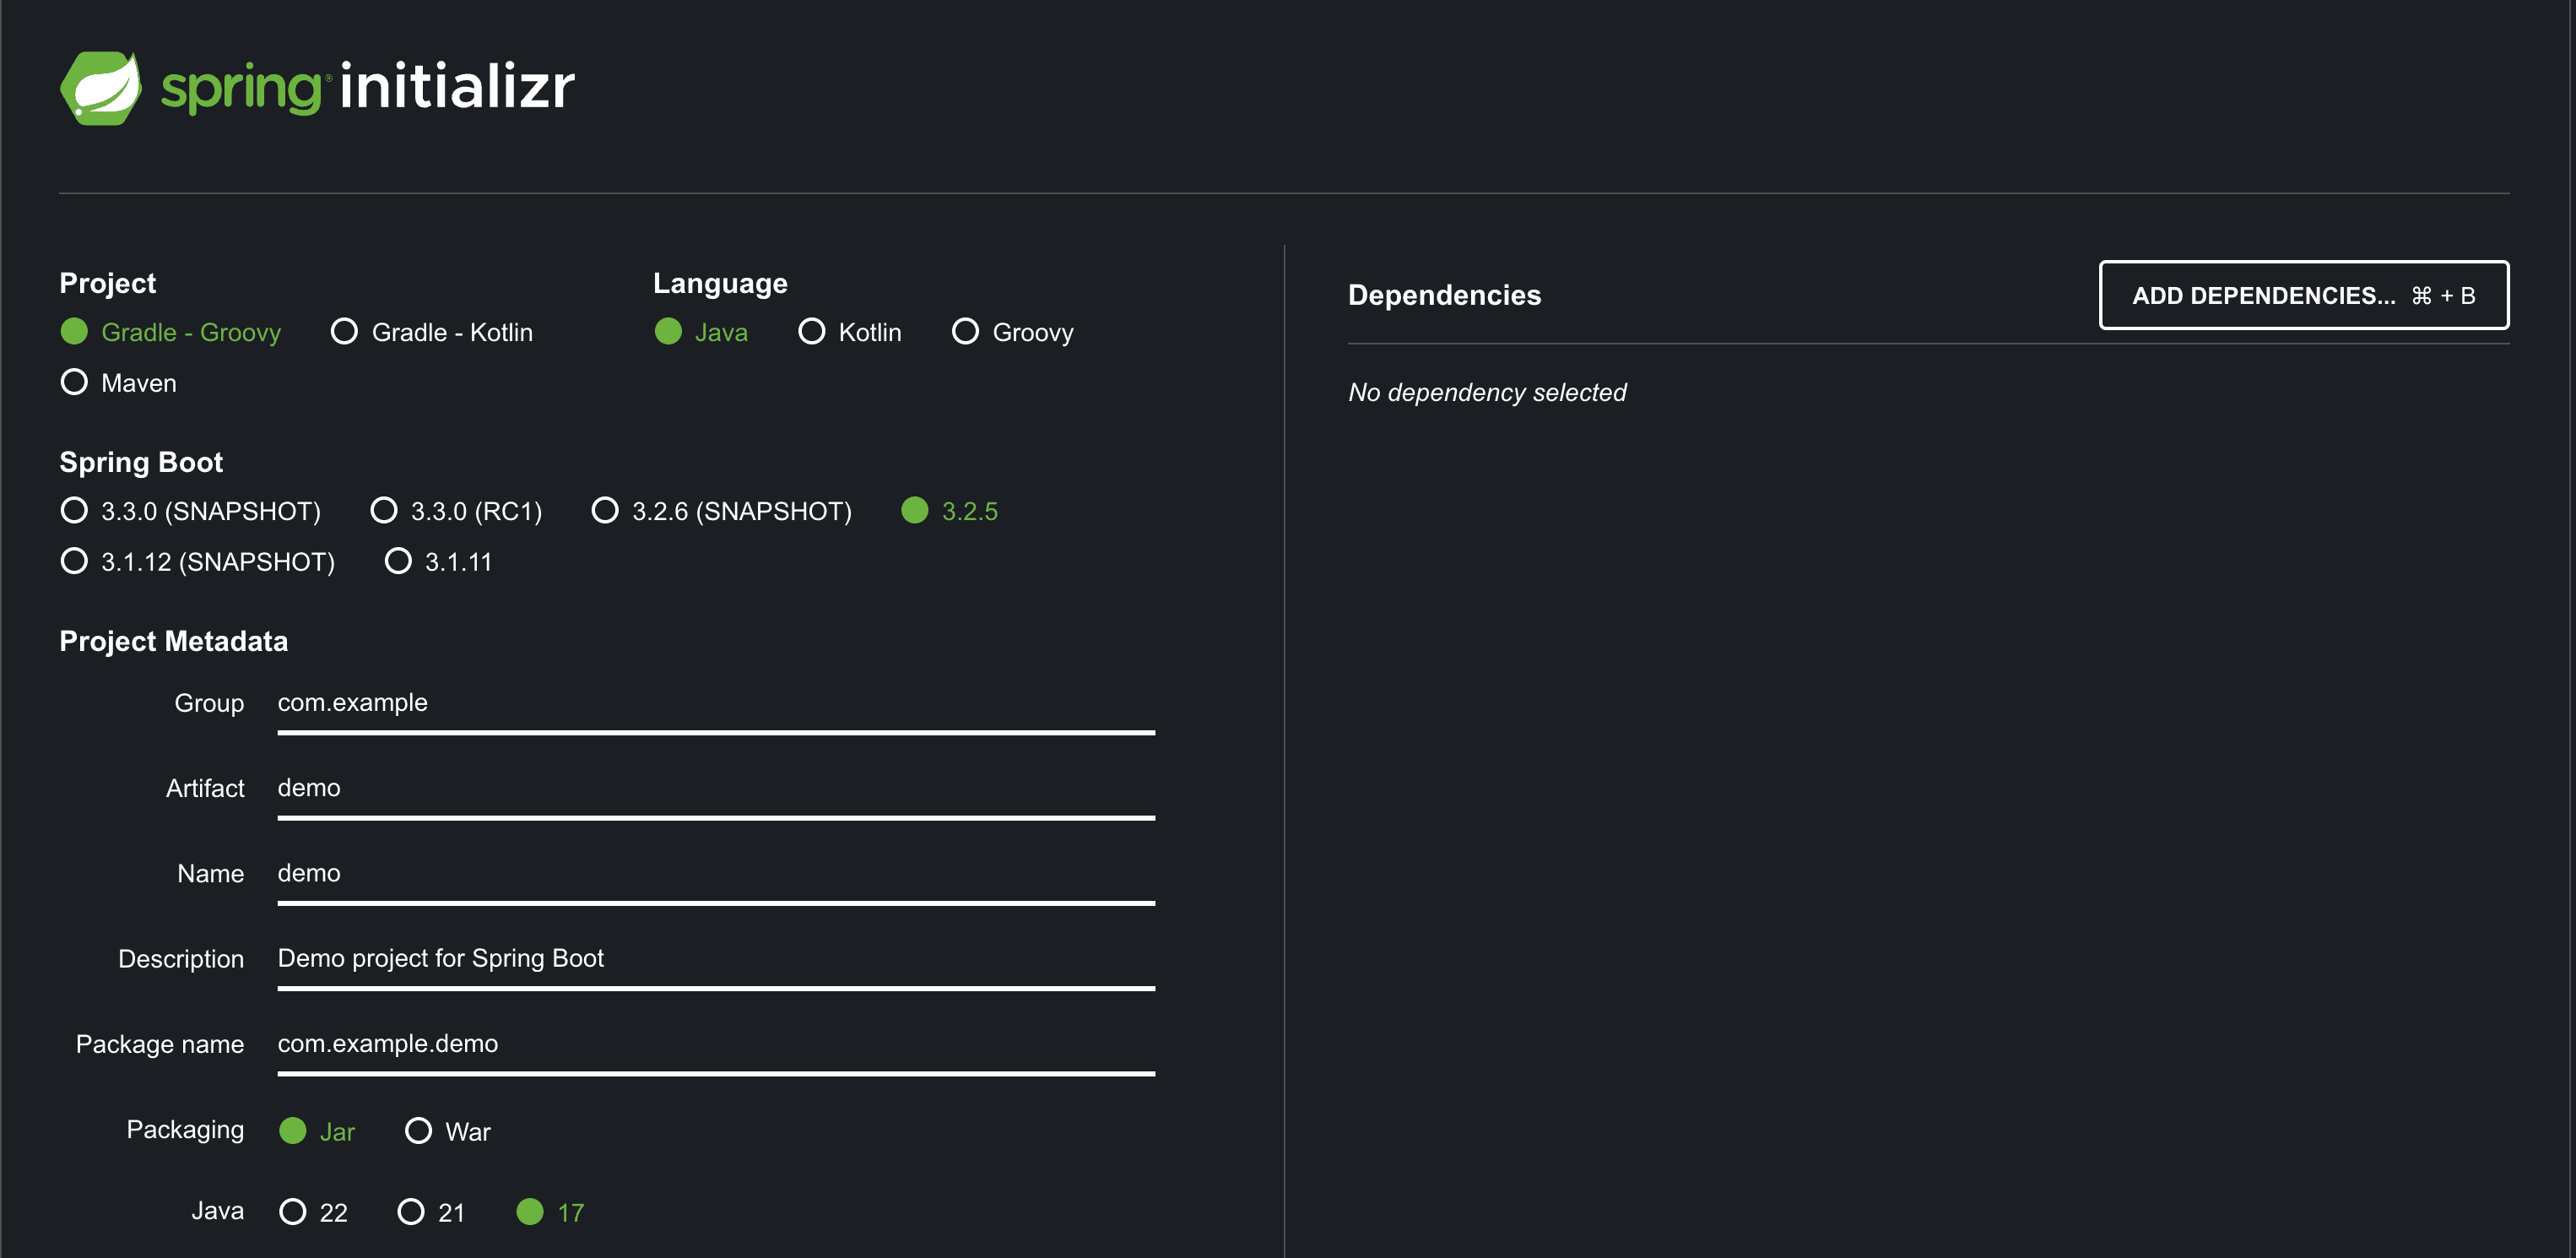Select Gradle - Kotlin project type
Screen dimensions: 2576x1258
point(344,331)
